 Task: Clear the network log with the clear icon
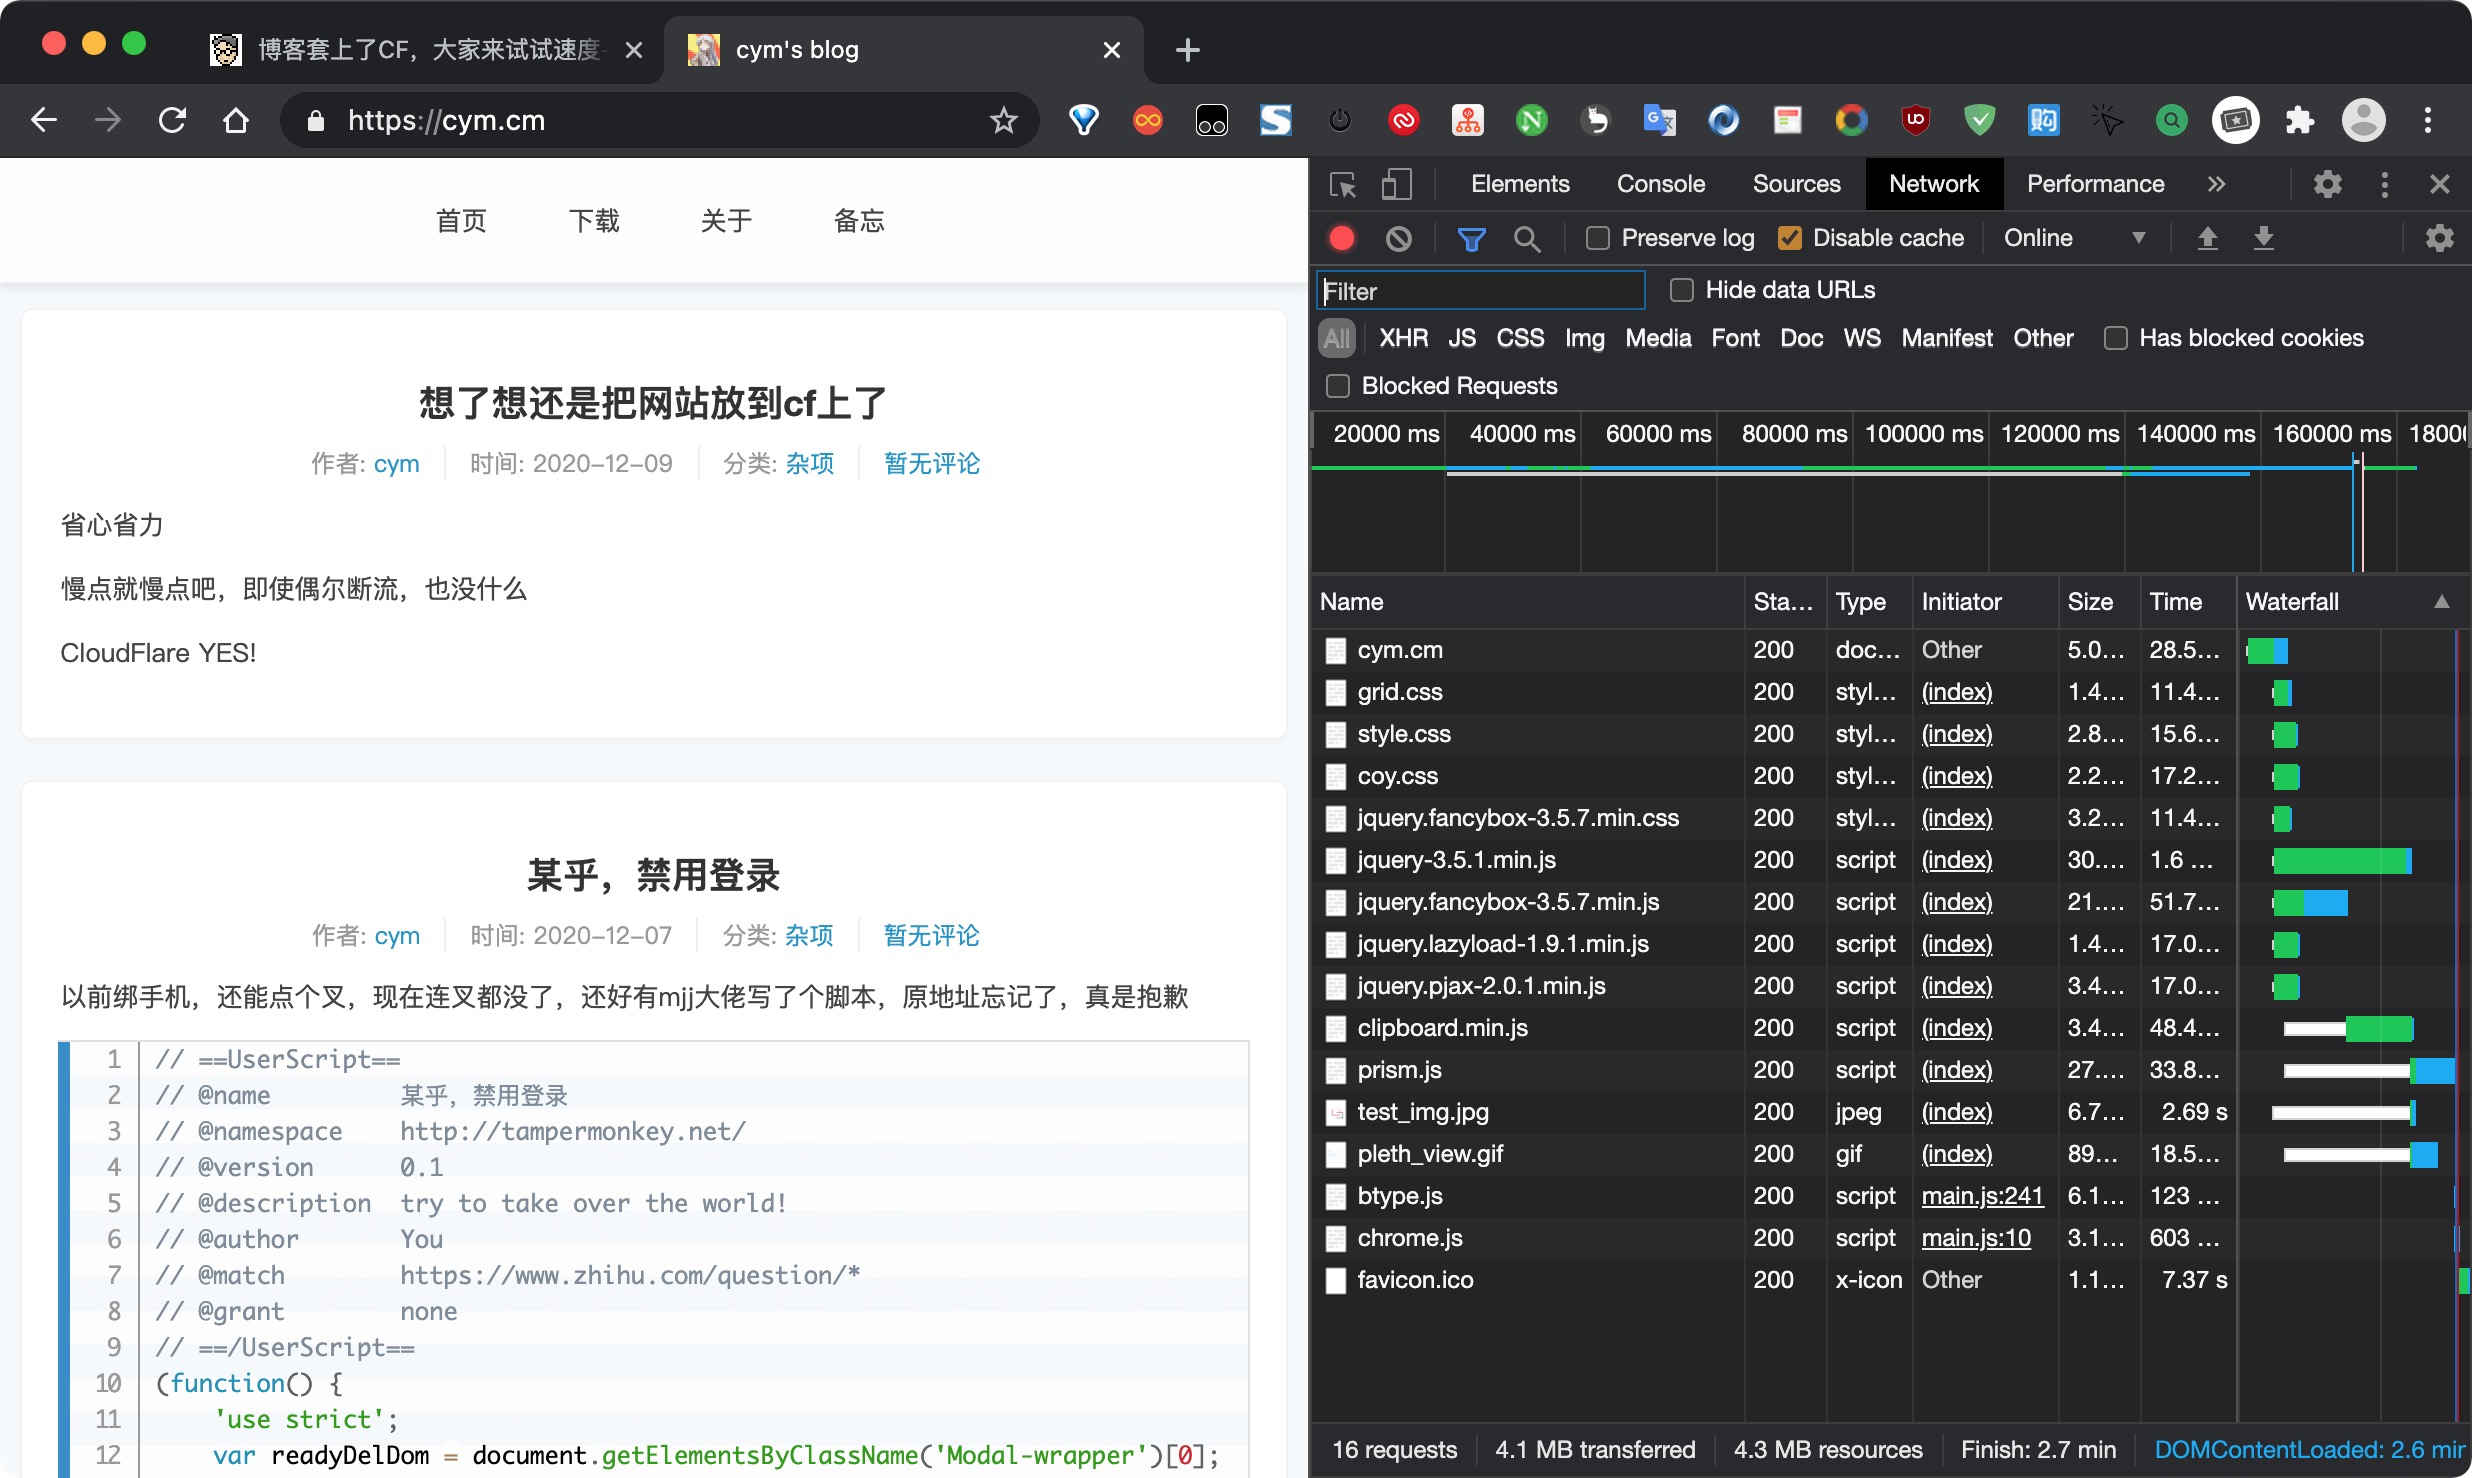click(x=1398, y=238)
